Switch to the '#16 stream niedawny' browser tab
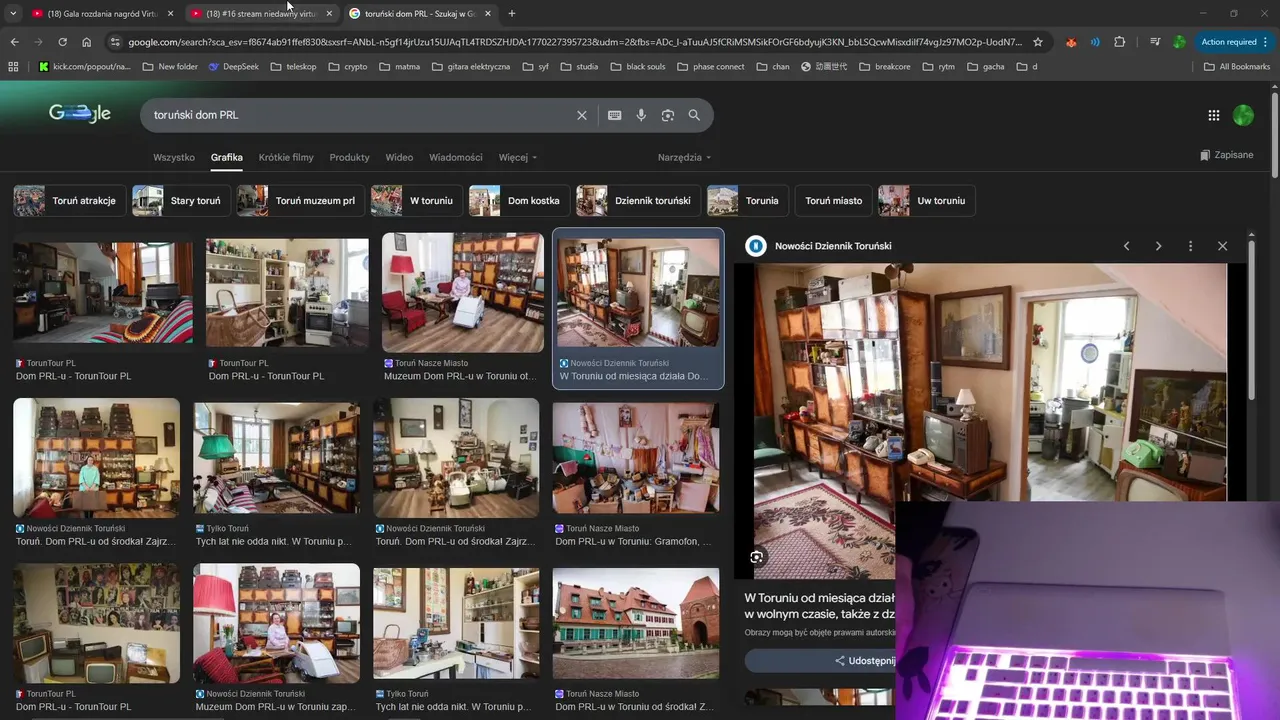Screen dimensions: 1280x720 pyautogui.click(x=261, y=14)
